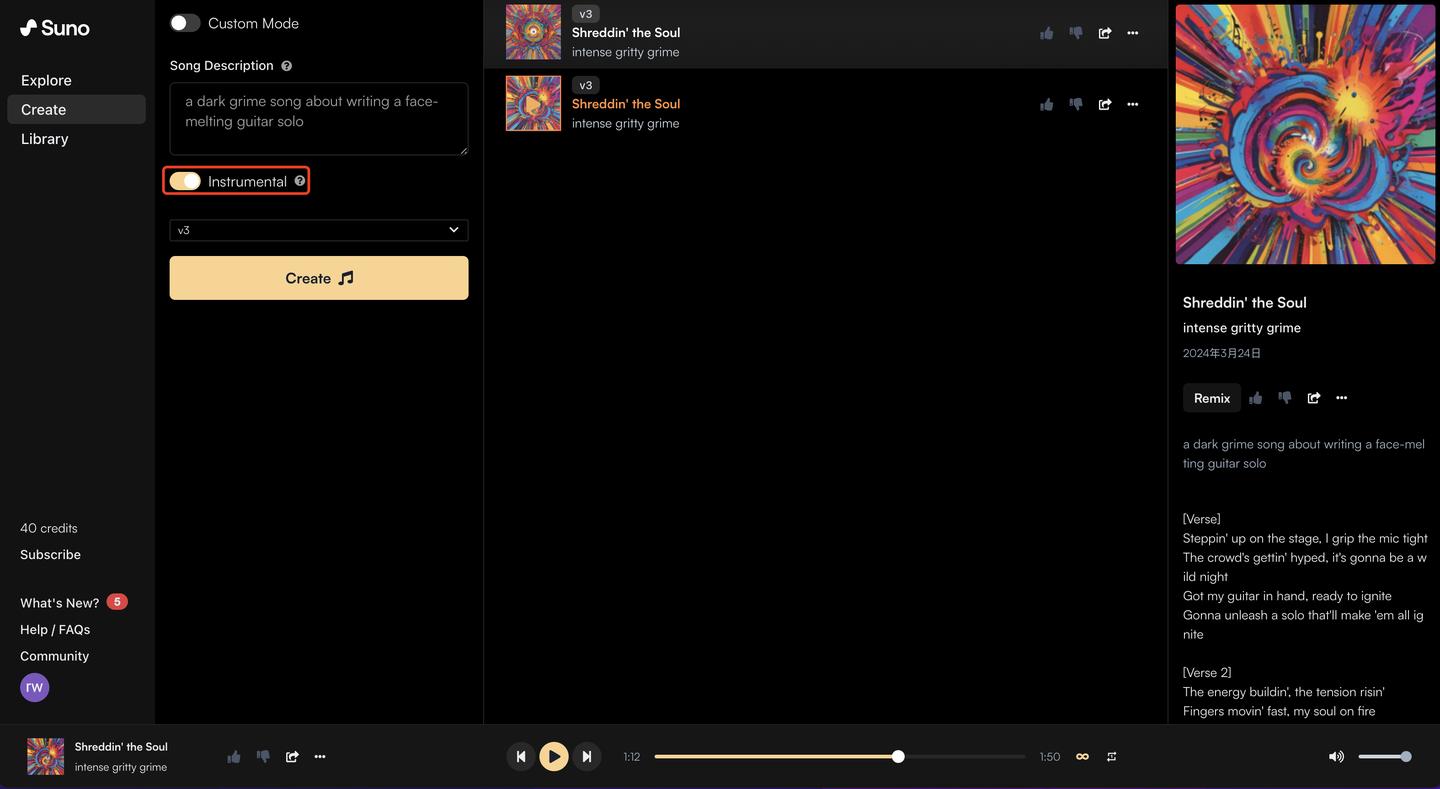Click the total duration 1:50
This screenshot has width=1440, height=789.
[x=1050, y=757]
